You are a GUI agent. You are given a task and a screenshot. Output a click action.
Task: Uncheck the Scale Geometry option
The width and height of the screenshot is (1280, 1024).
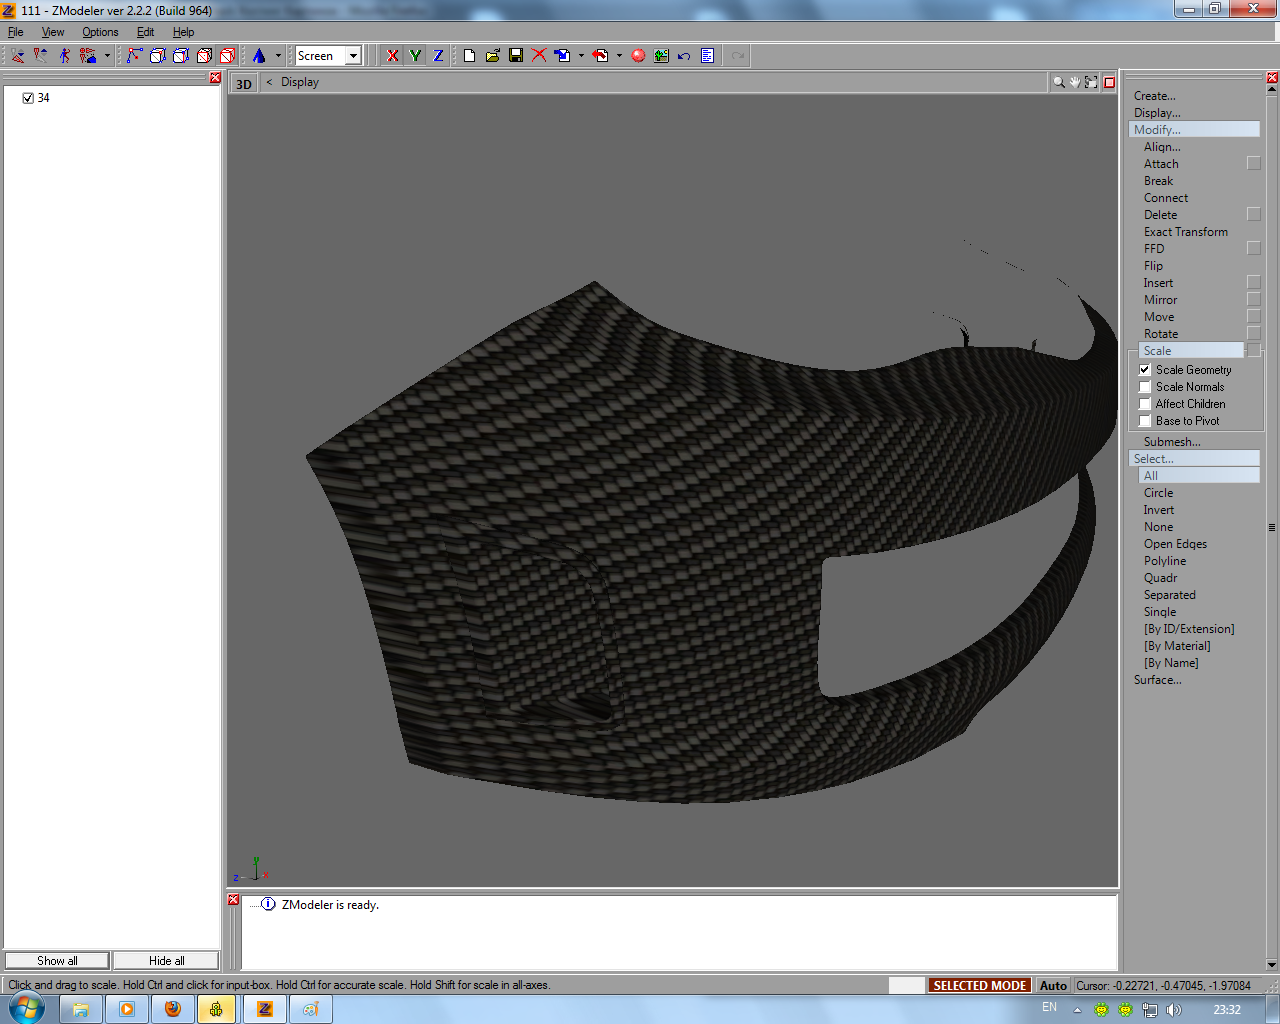tap(1145, 370)
